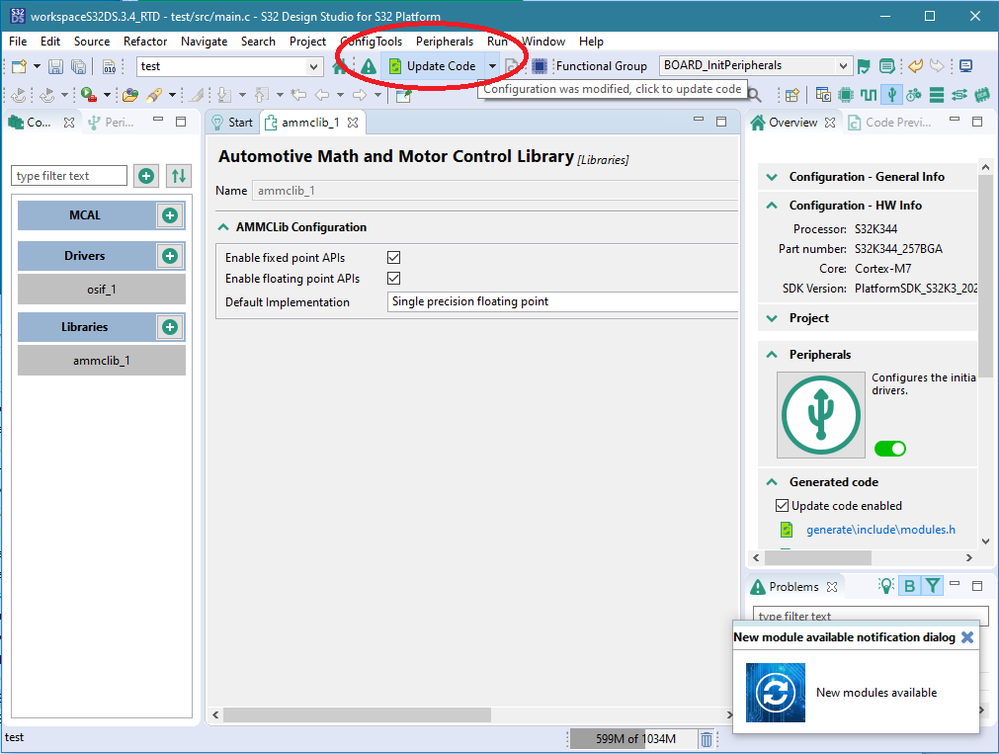999x754 pixels.
Task: Click the Save All toolbar icon
Action: 78,66
